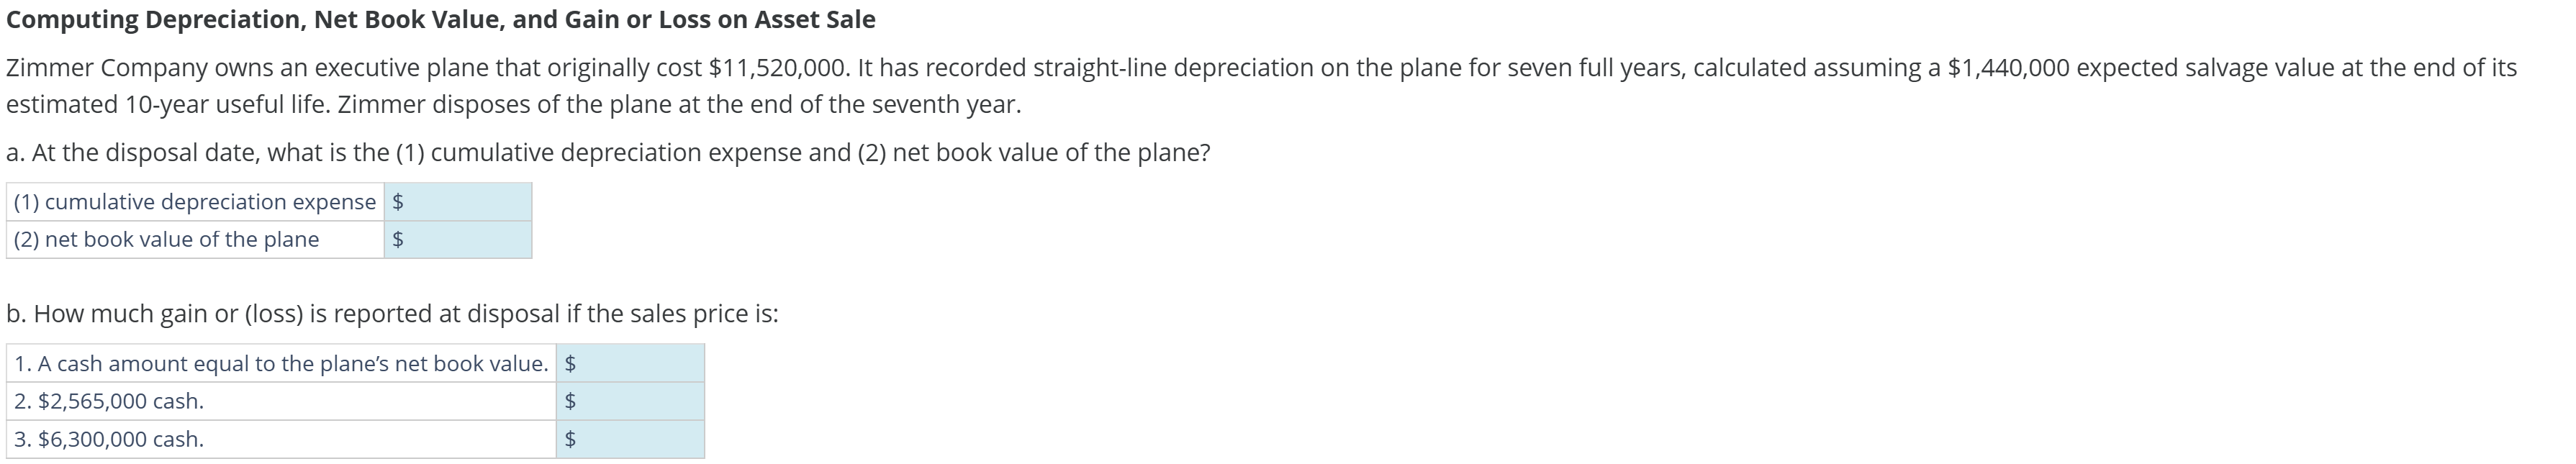Select the dollar sign on net book value row
Viewport: 2576px width, 464px height.
click(398, 239)
